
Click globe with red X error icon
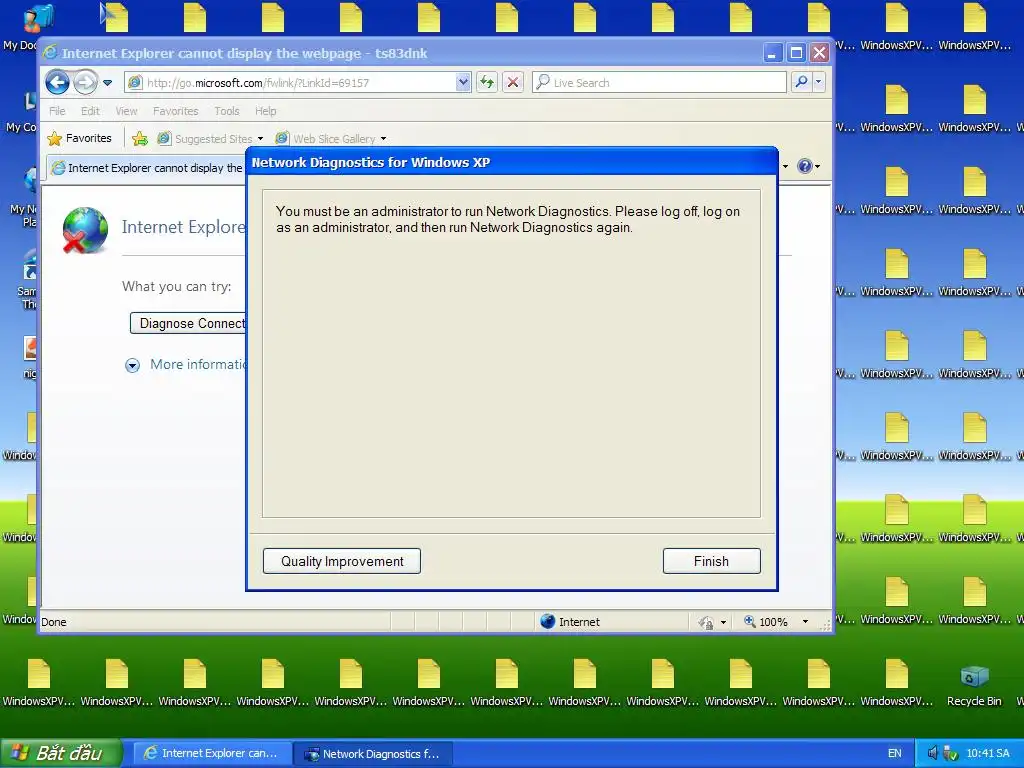[x=85, y=230]
